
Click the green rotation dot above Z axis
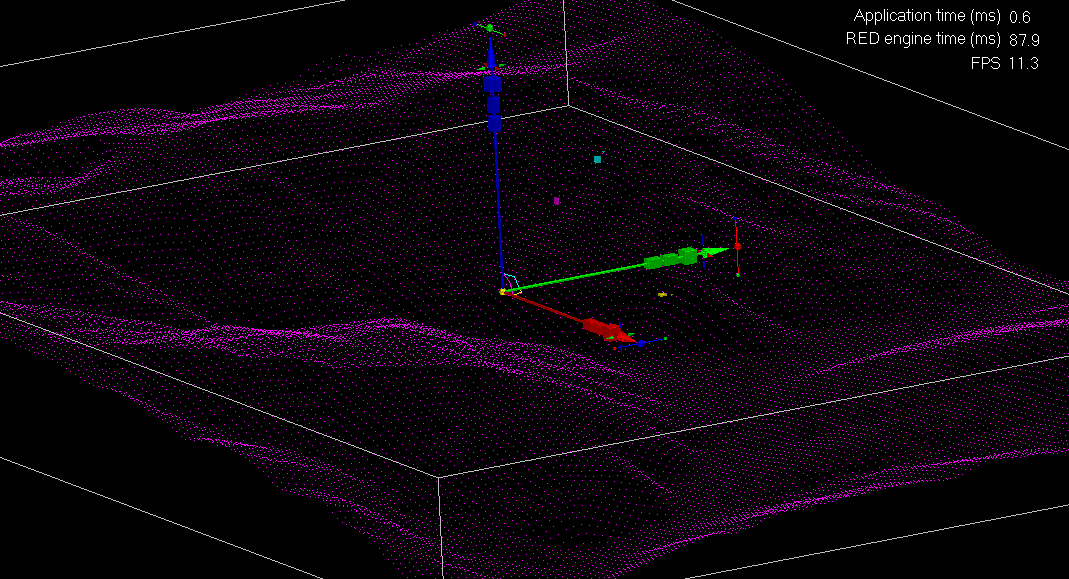point(490,28)
